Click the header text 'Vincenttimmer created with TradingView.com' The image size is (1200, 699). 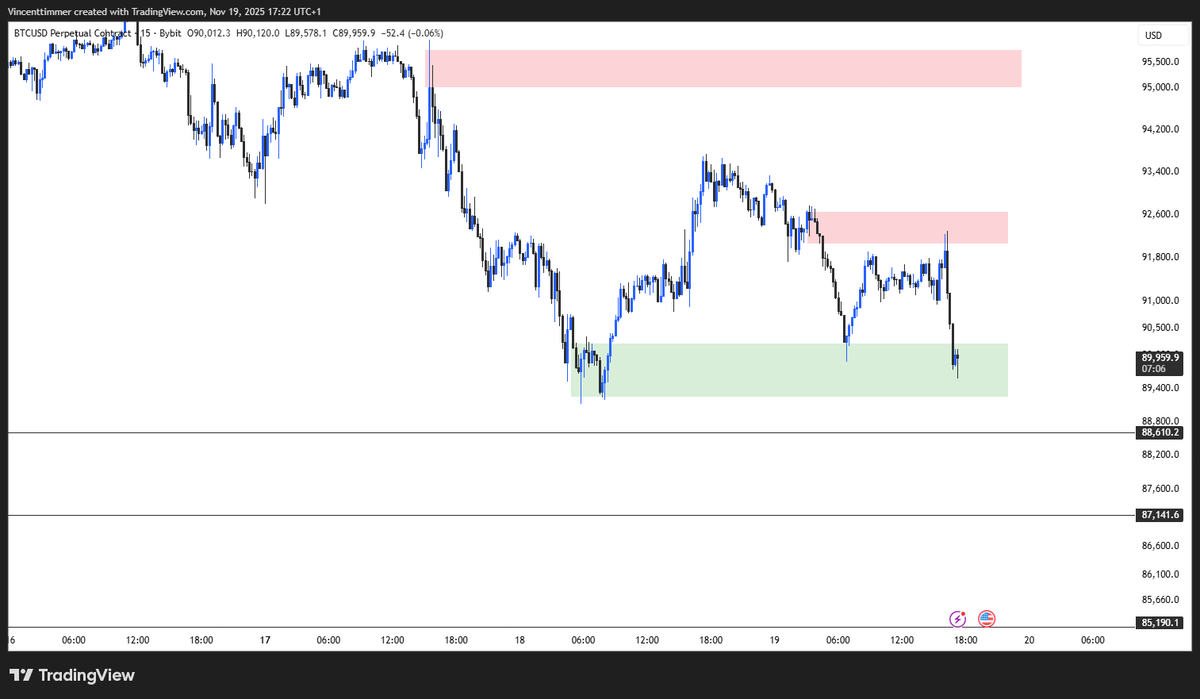click(104, 11)
